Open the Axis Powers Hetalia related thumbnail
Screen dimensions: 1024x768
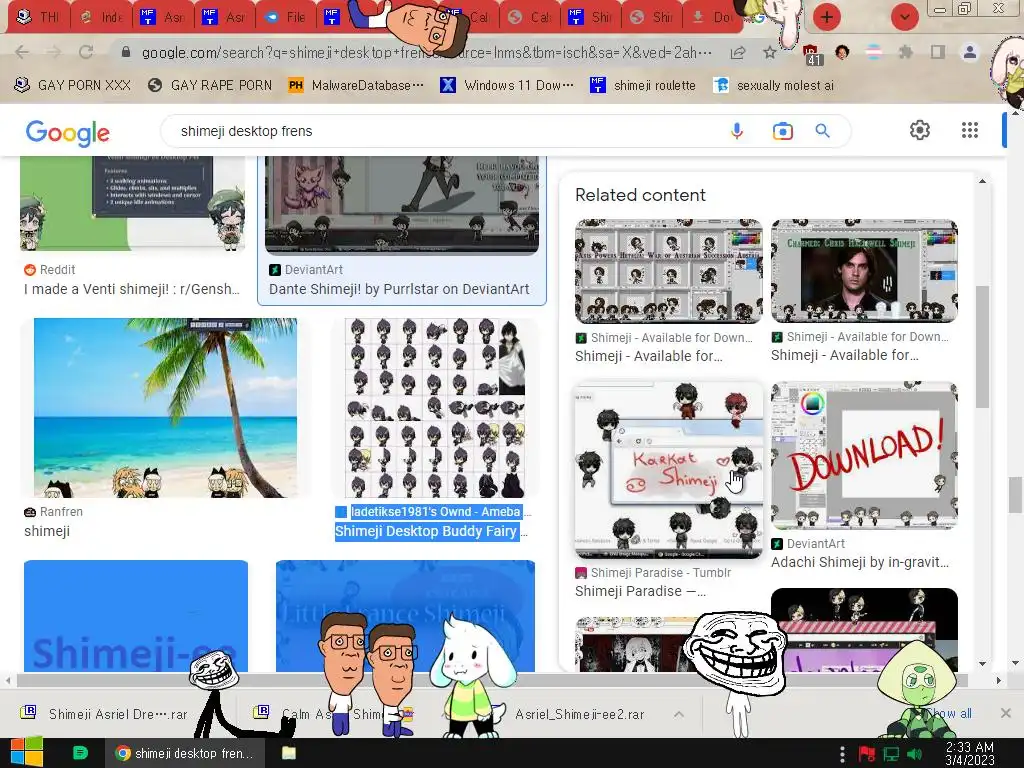[x=668, y=271]
